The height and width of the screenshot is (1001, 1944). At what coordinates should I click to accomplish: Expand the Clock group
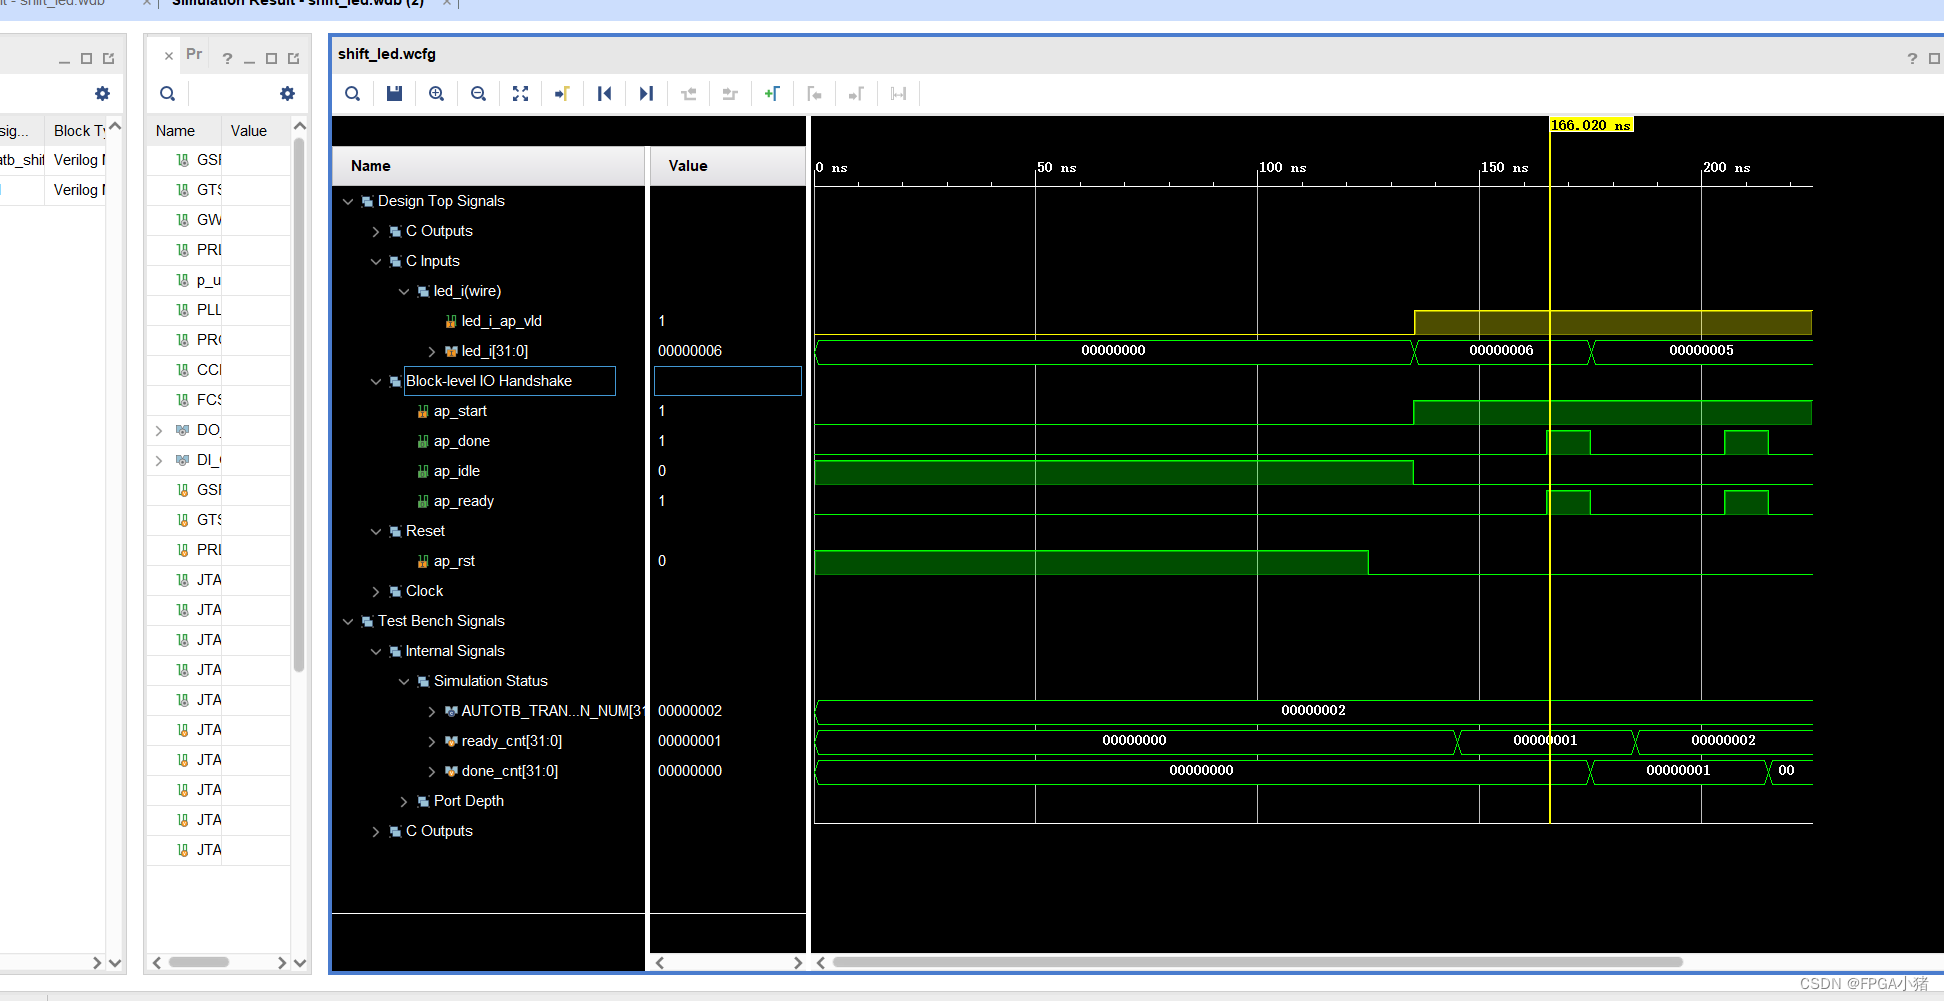coord(376,591)
